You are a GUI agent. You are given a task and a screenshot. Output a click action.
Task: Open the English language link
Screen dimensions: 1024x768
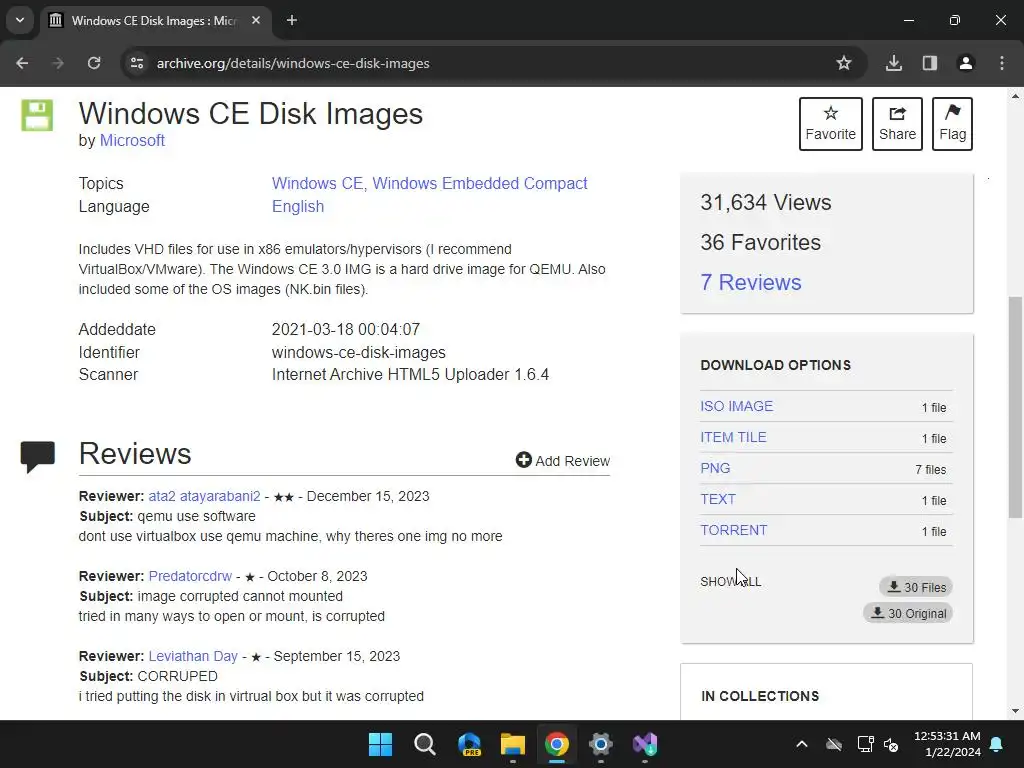298,206
